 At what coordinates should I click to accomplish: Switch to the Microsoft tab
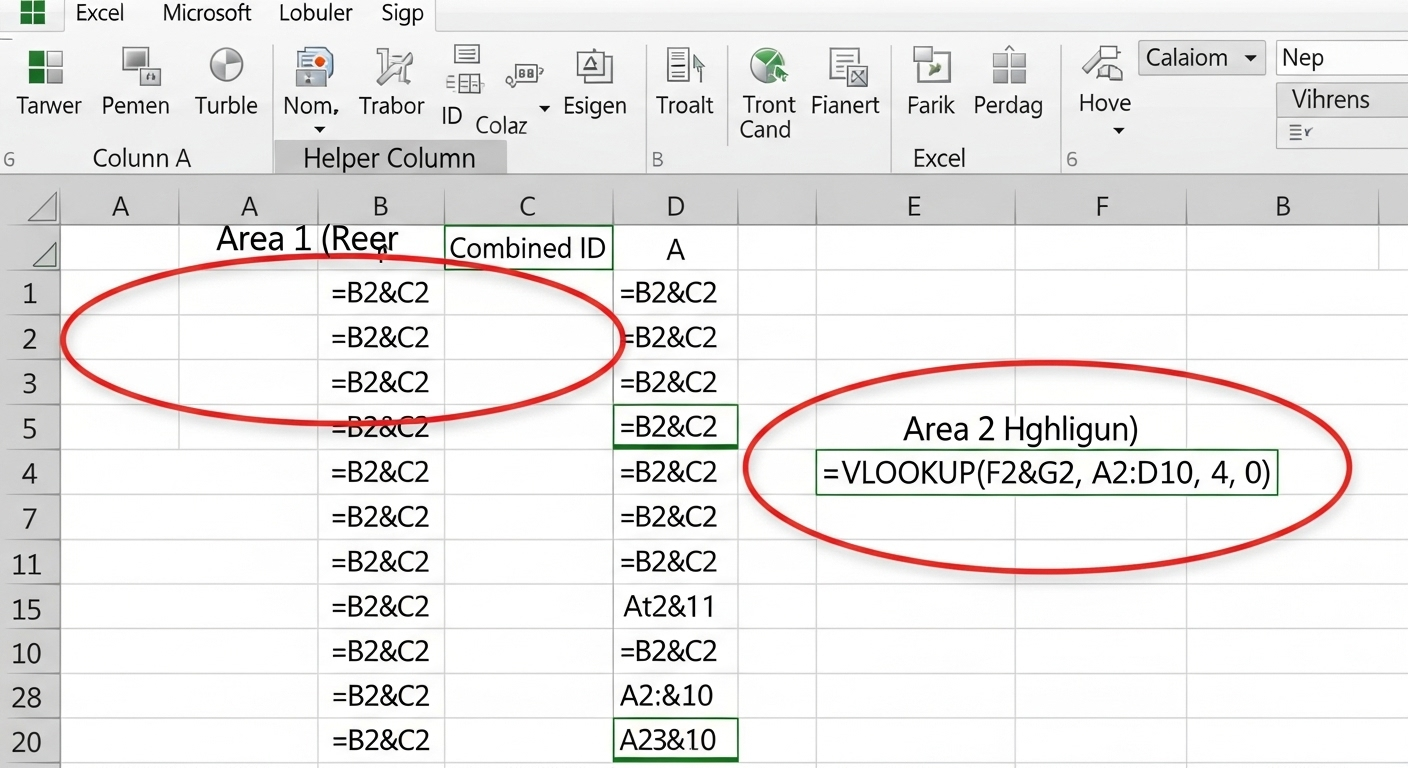click(207, 13)
